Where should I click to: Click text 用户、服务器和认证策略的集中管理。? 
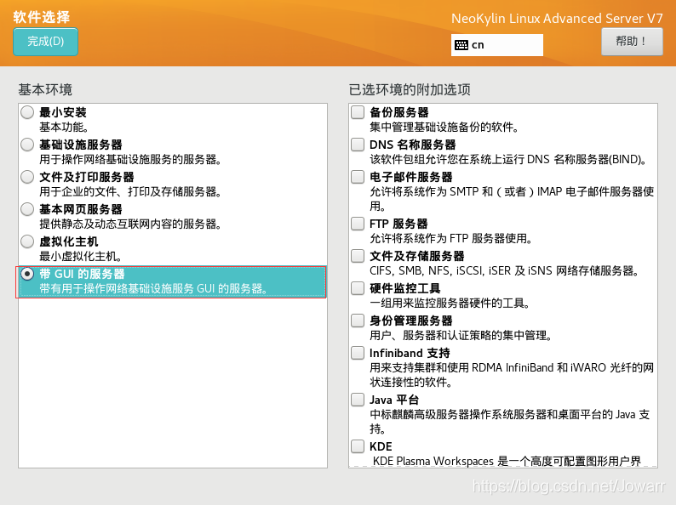pos(460,335)
